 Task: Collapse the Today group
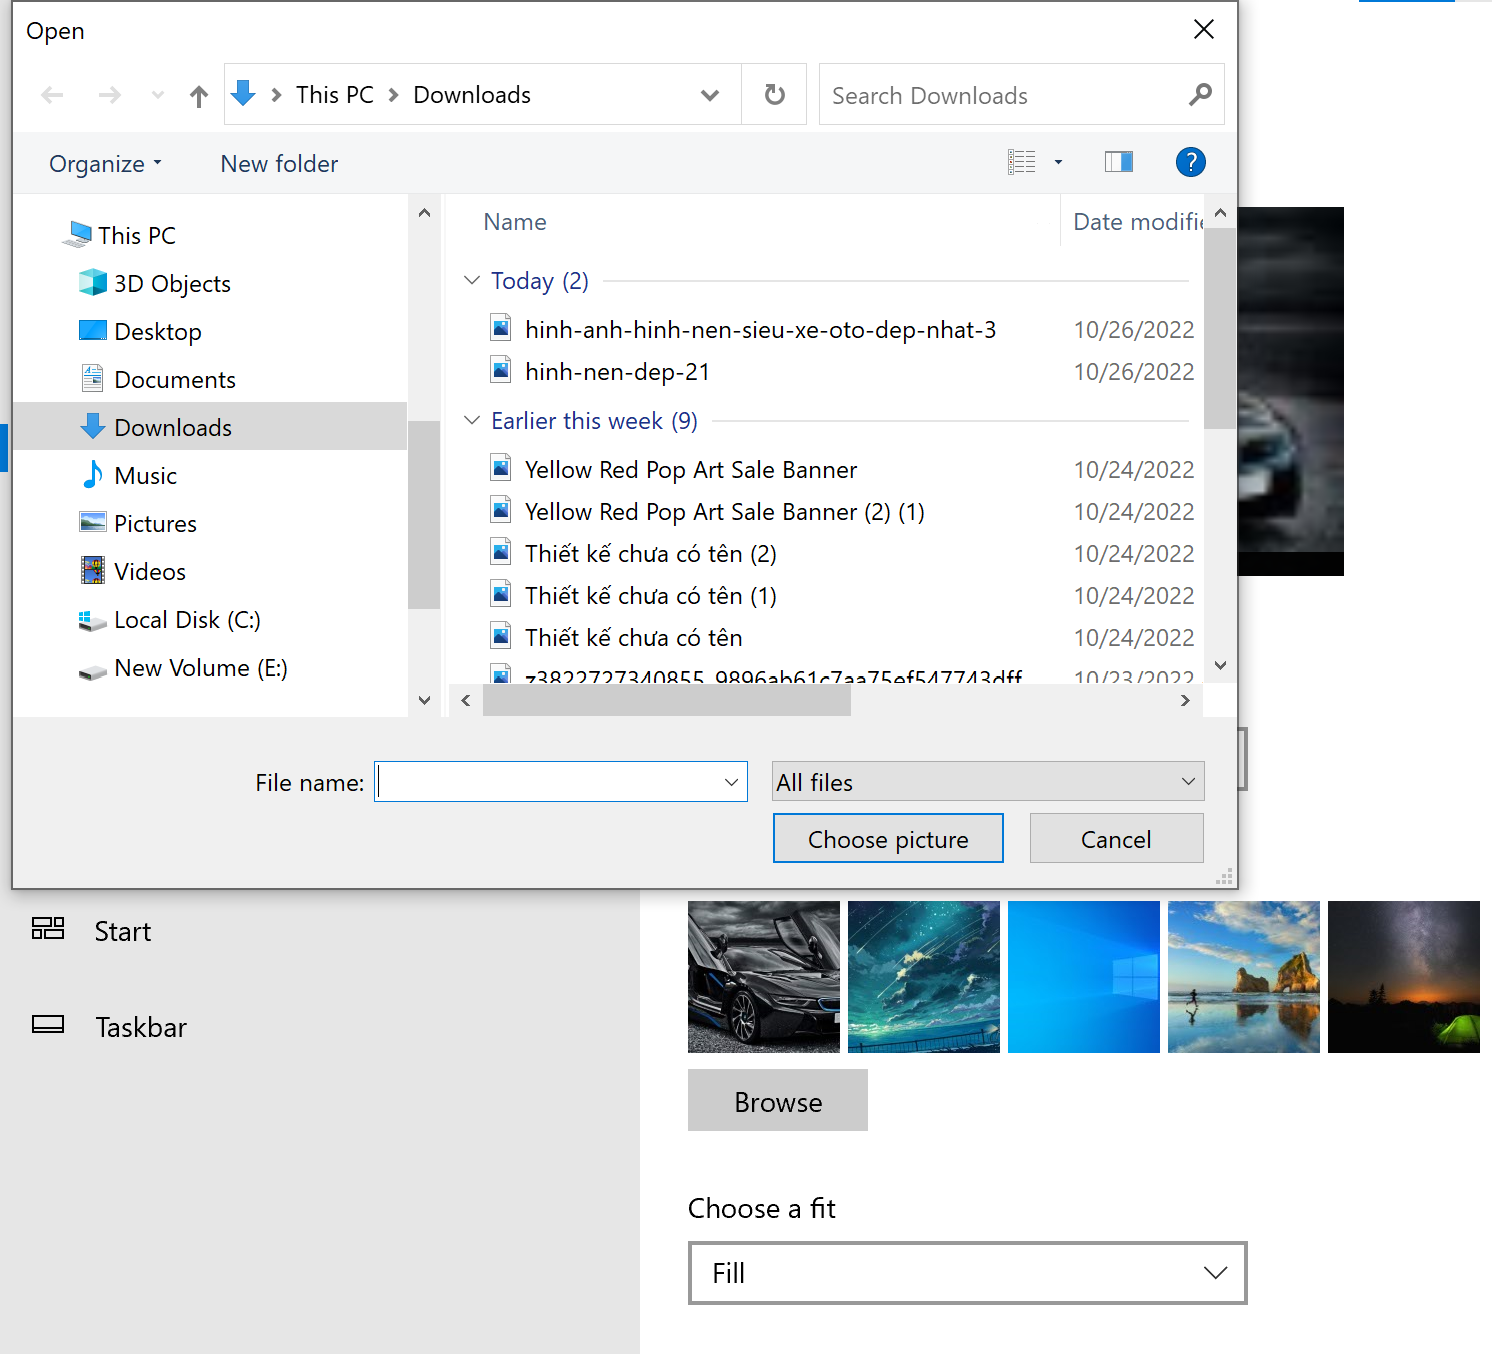tap(472, 281)
